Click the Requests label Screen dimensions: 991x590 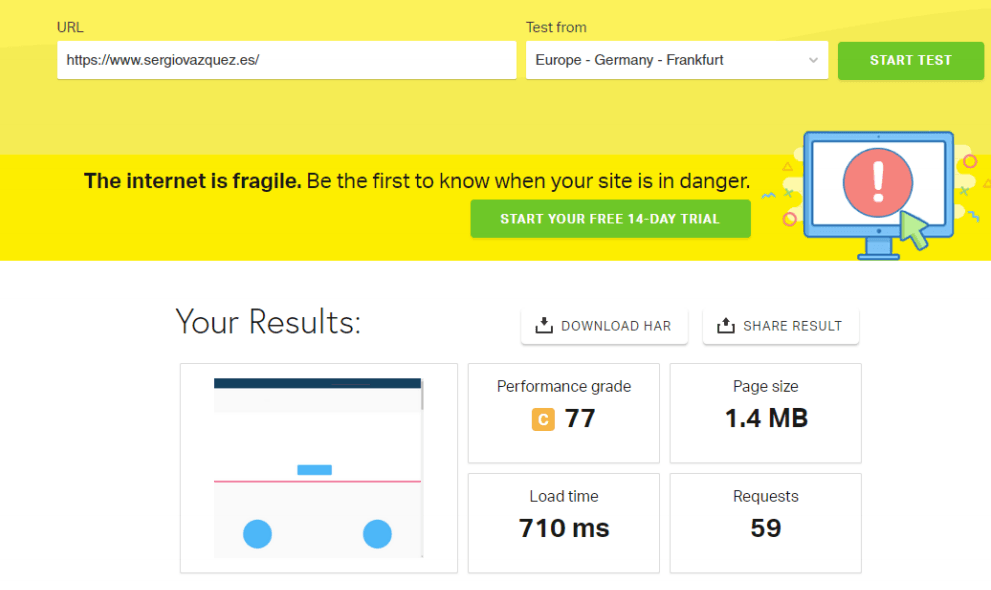[765, 497]
